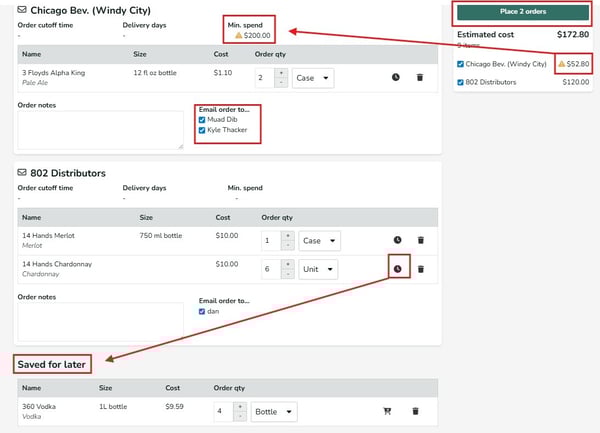Delete 3 Floyds Alpha King item
This screenshot has height=433, width=600.
[x=420, y=77]
